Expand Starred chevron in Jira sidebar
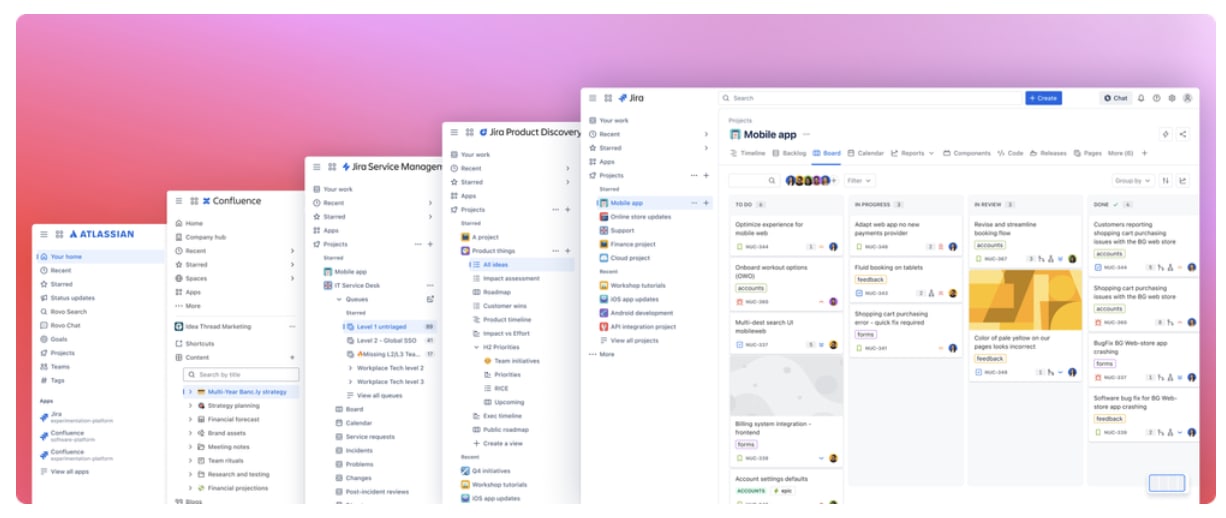 (706, 148)
